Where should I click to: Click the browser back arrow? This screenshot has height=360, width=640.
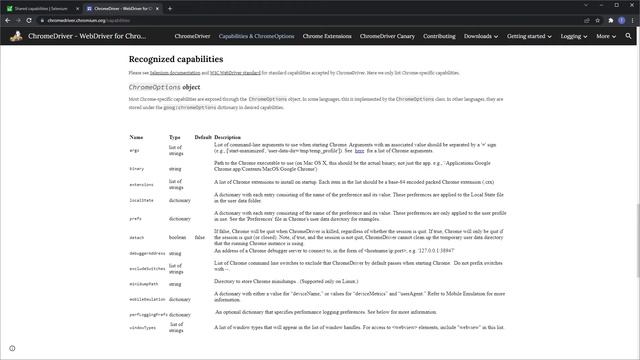pos(7,20)
